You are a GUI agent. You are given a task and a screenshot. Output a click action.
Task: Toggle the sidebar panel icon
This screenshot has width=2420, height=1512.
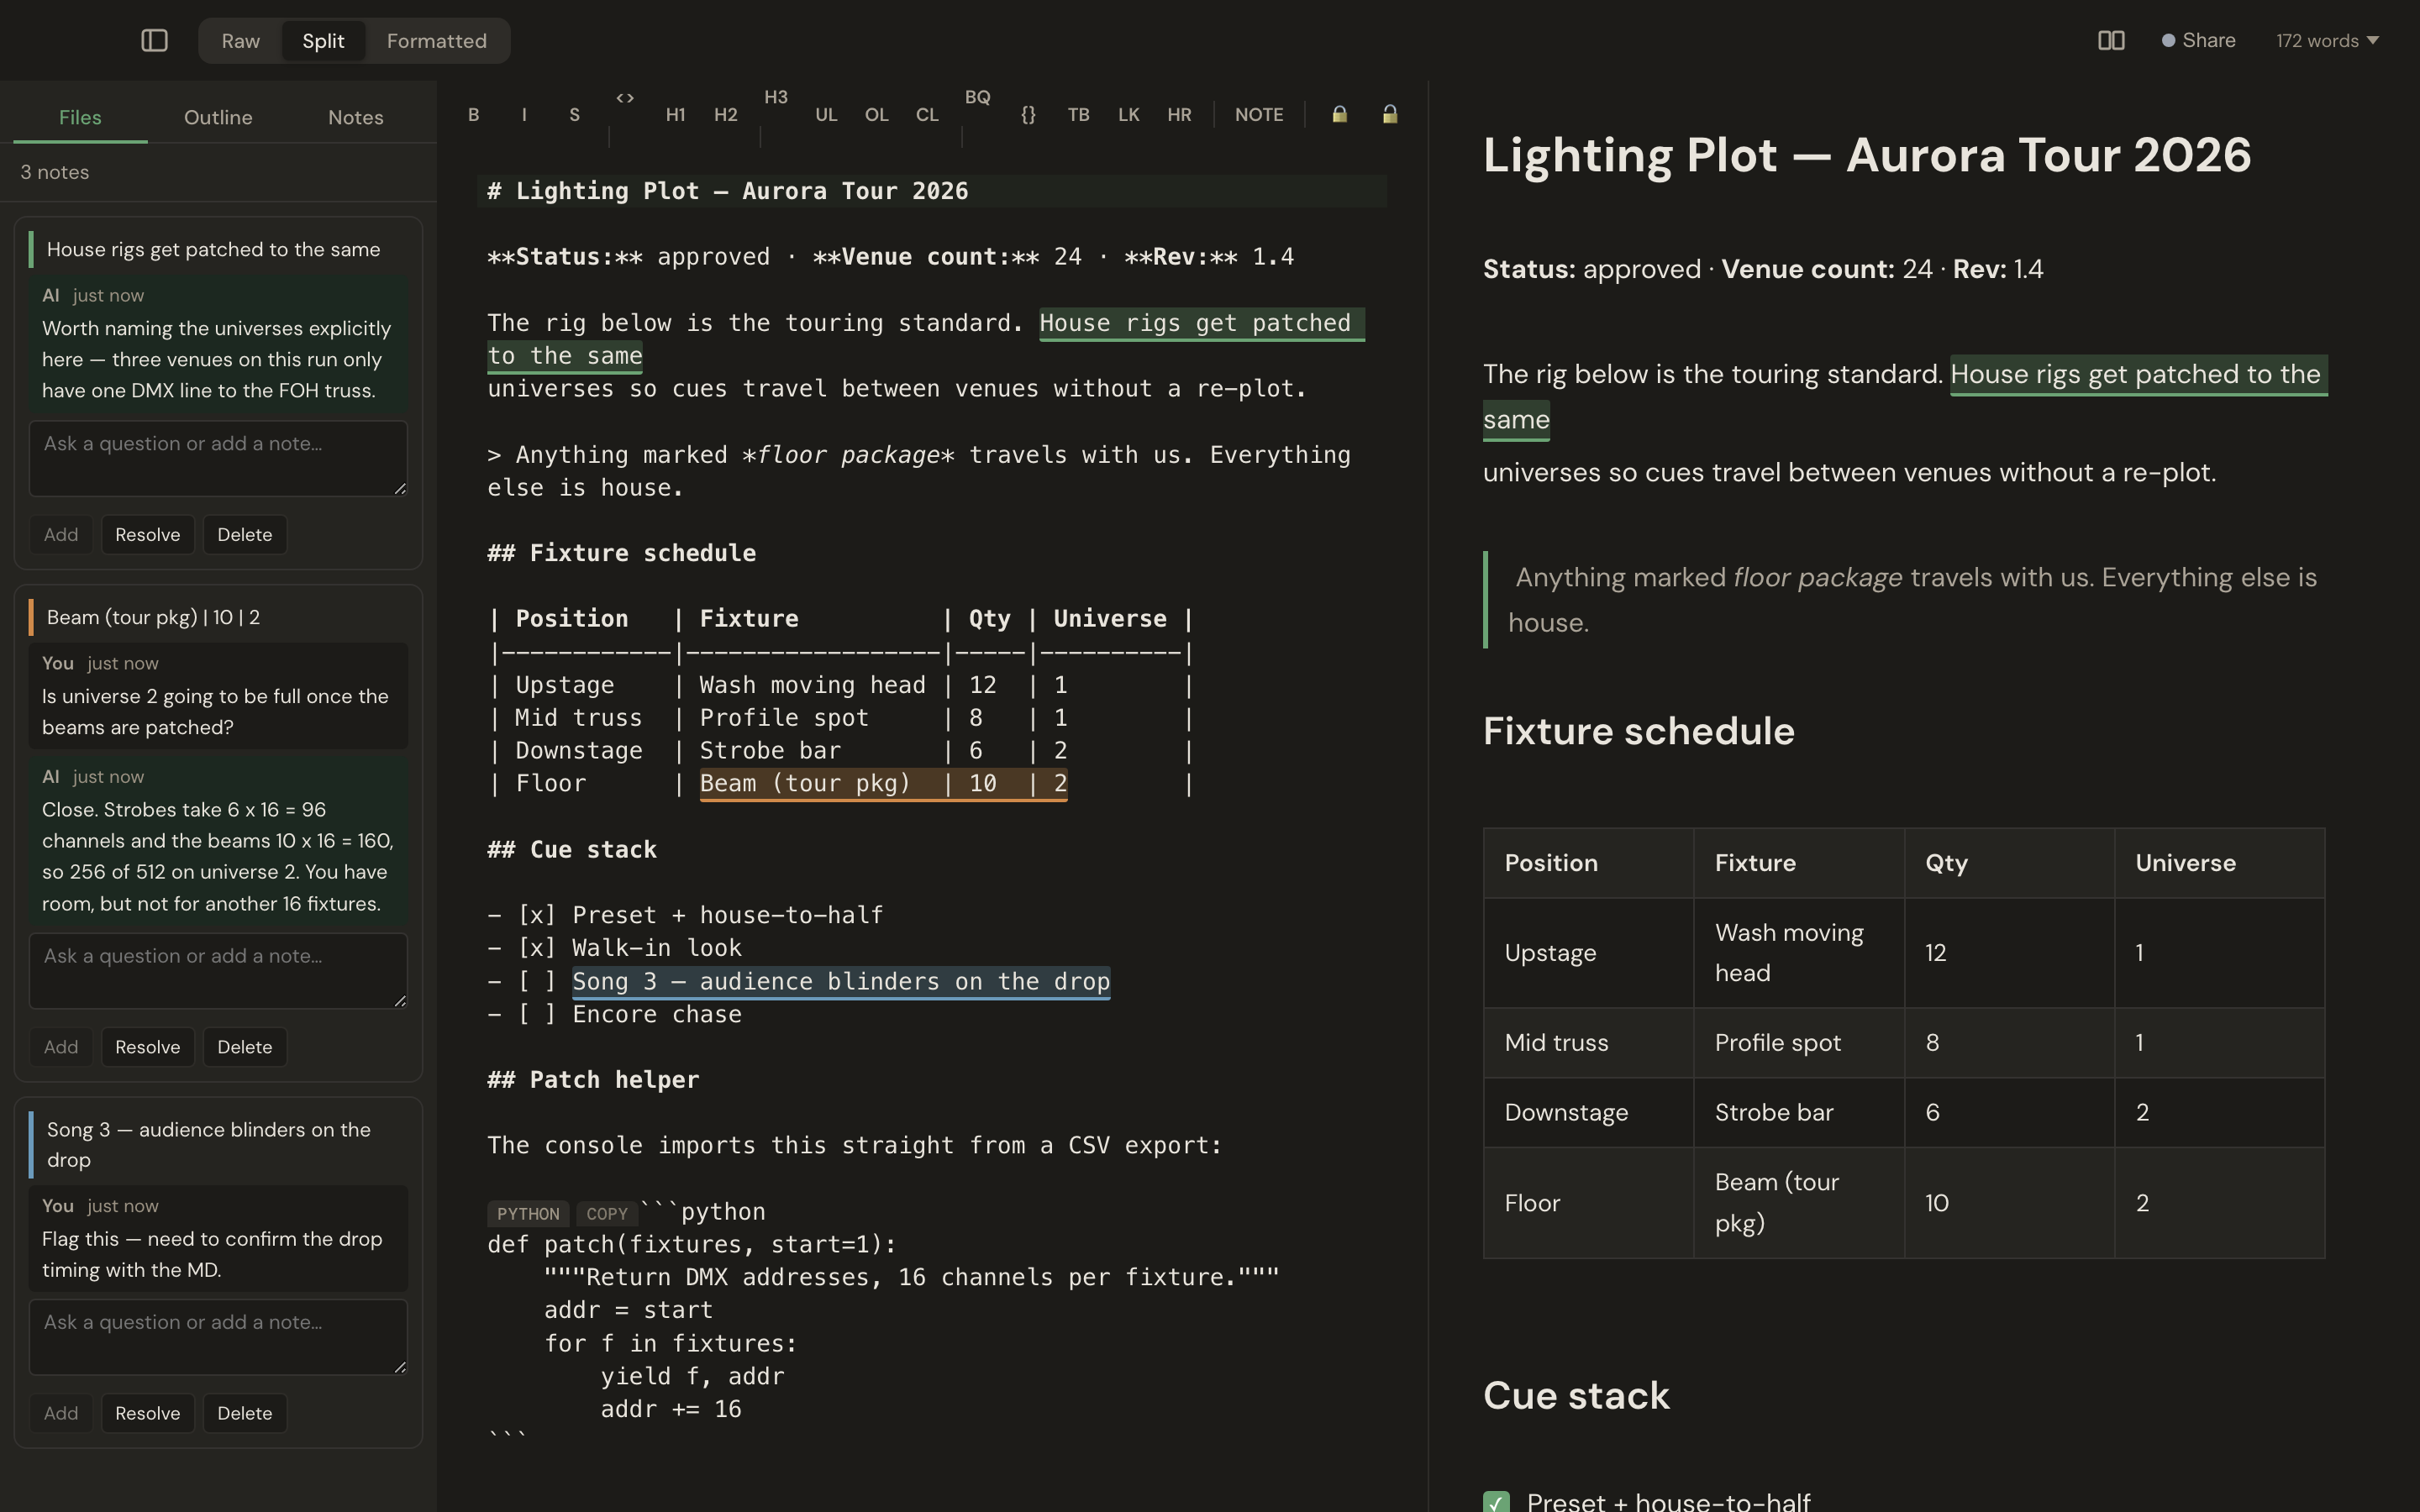coord(154,40)
